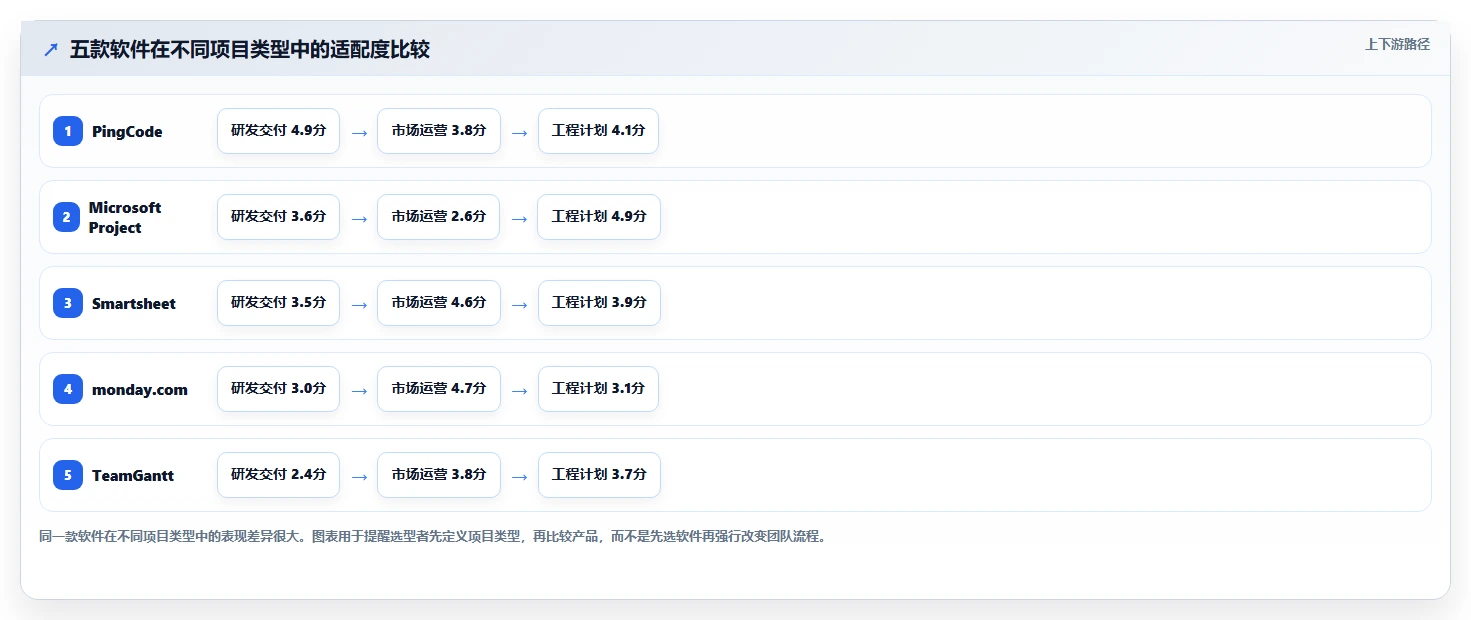Select the Smartsheet row name
Image resolution: width=1471 pixels, height=620 pixels.
(134, 304)
